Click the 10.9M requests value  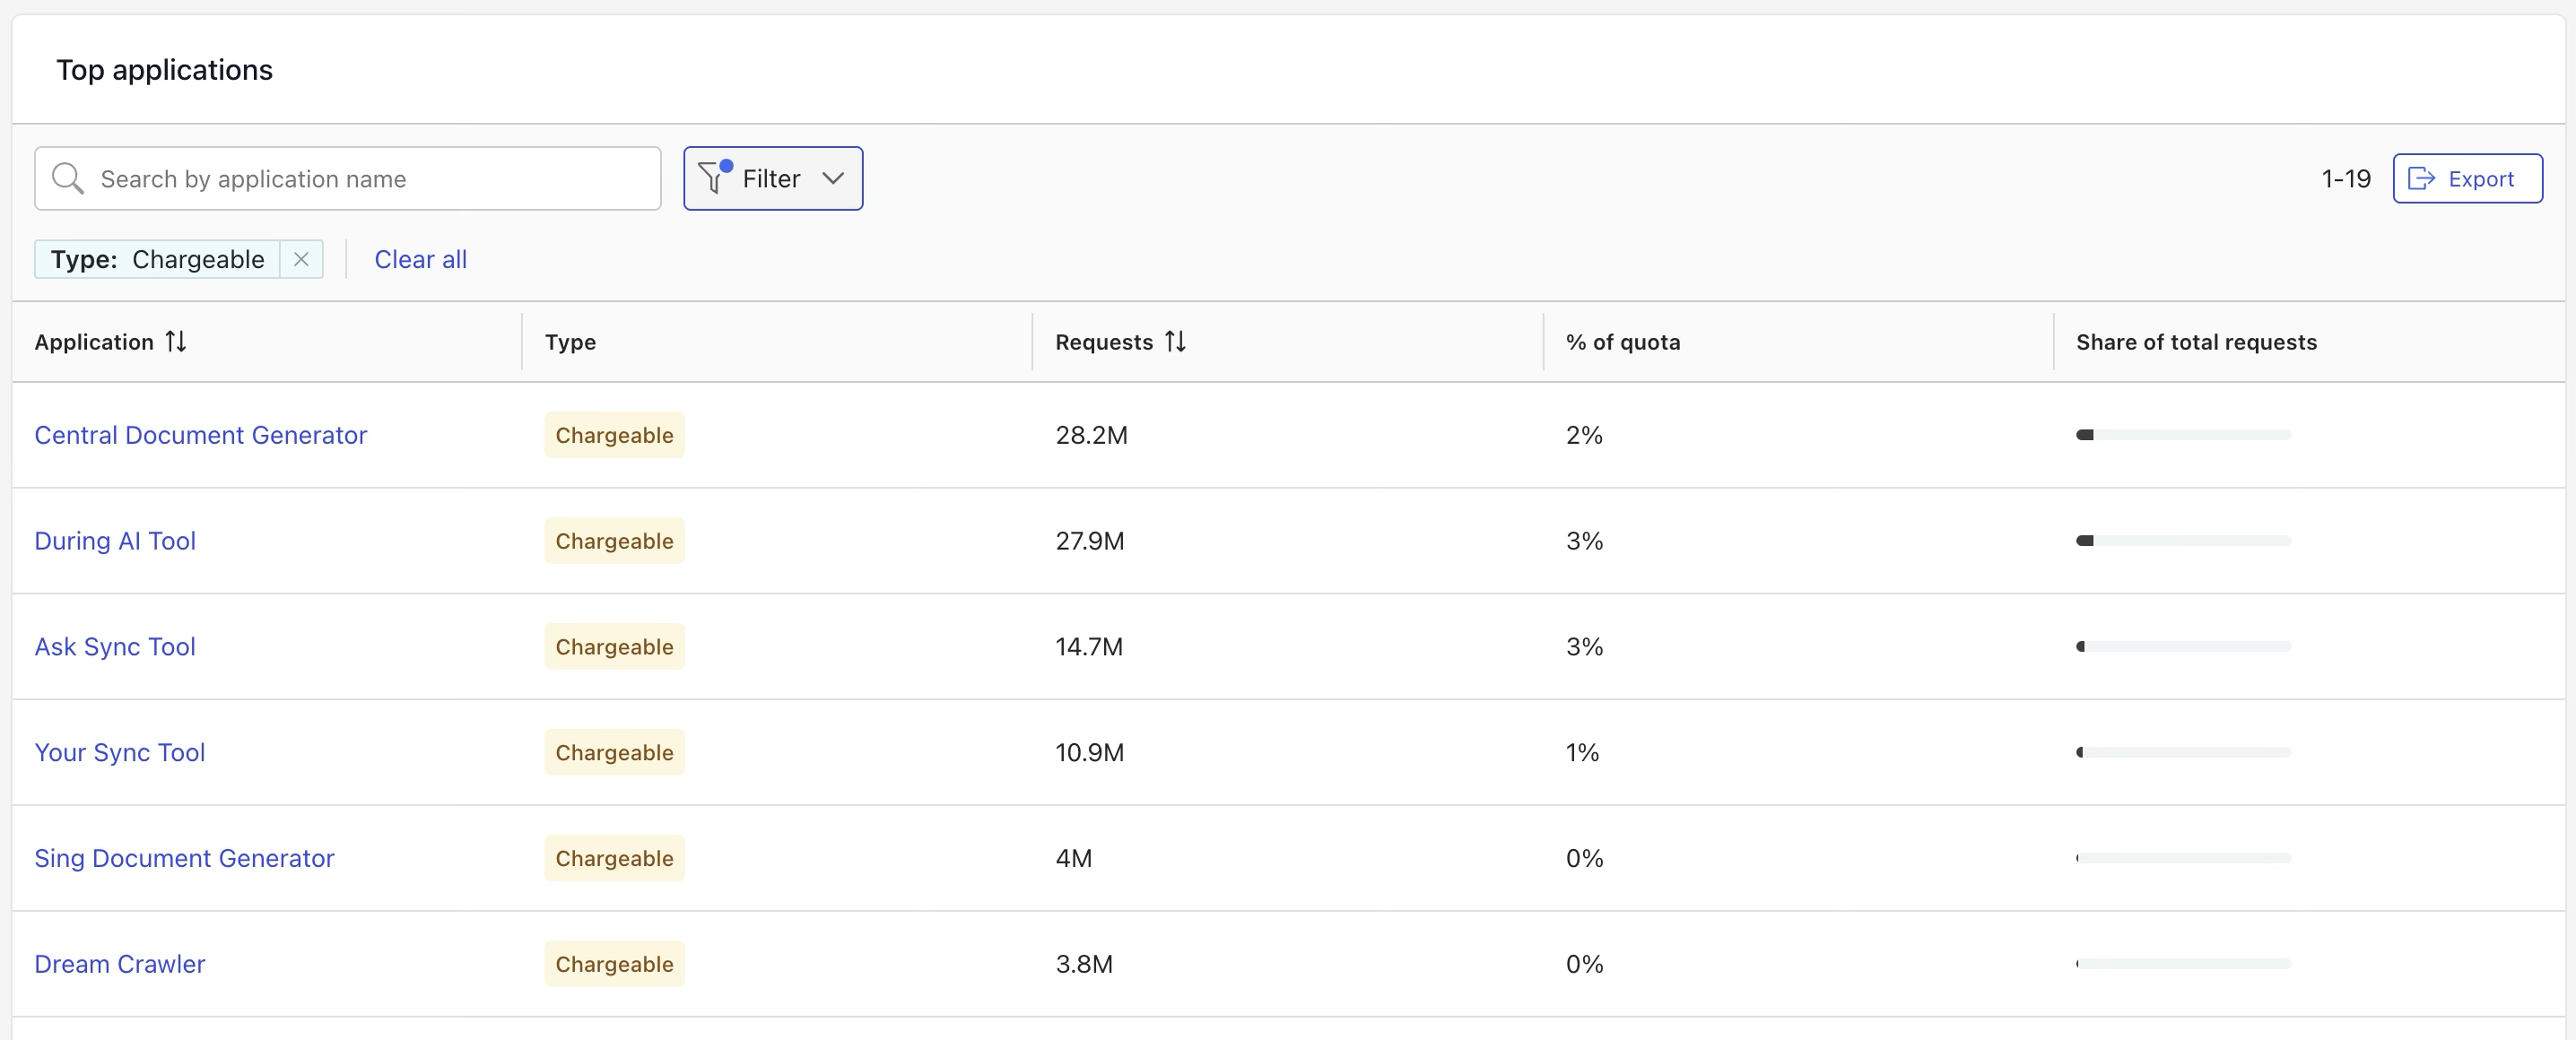coord(1089,752)
